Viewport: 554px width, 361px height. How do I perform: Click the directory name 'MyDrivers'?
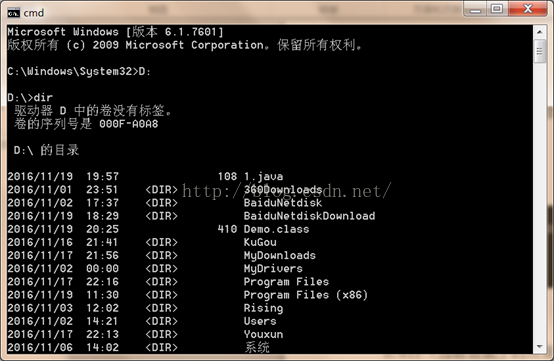273,268
